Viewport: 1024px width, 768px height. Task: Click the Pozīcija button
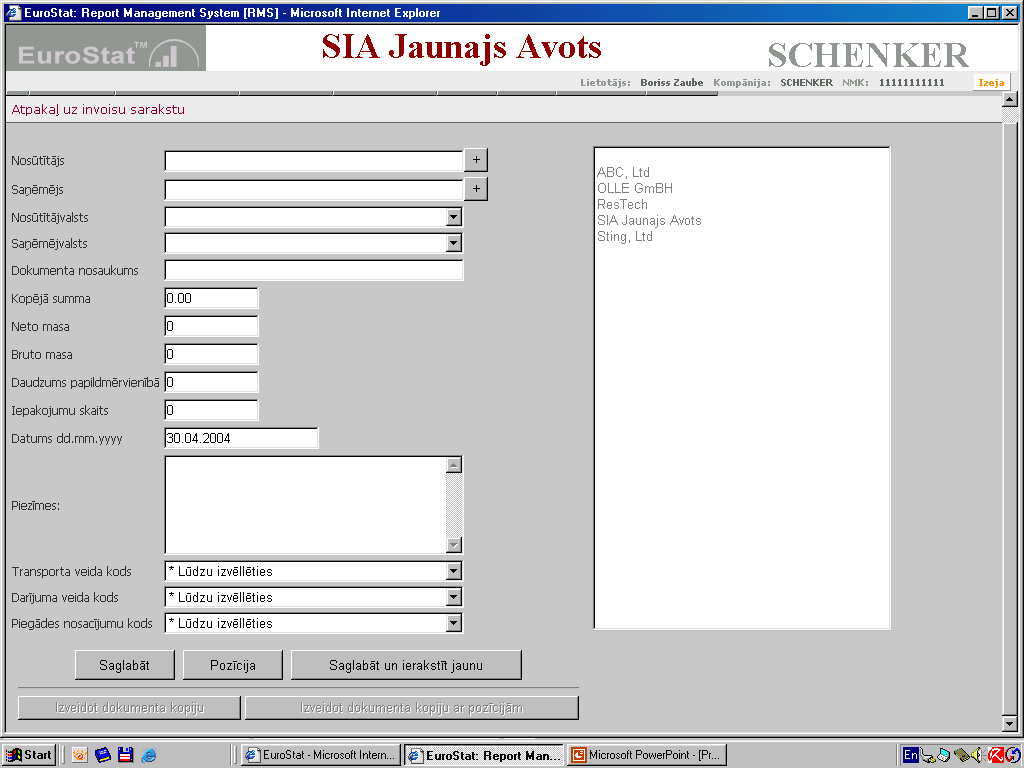(232, 665)
